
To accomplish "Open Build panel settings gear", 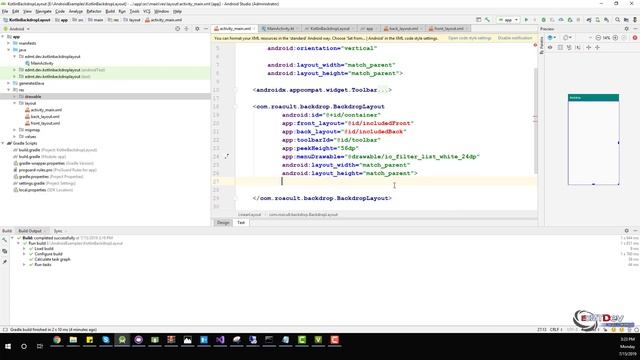I will coord(627,231).
